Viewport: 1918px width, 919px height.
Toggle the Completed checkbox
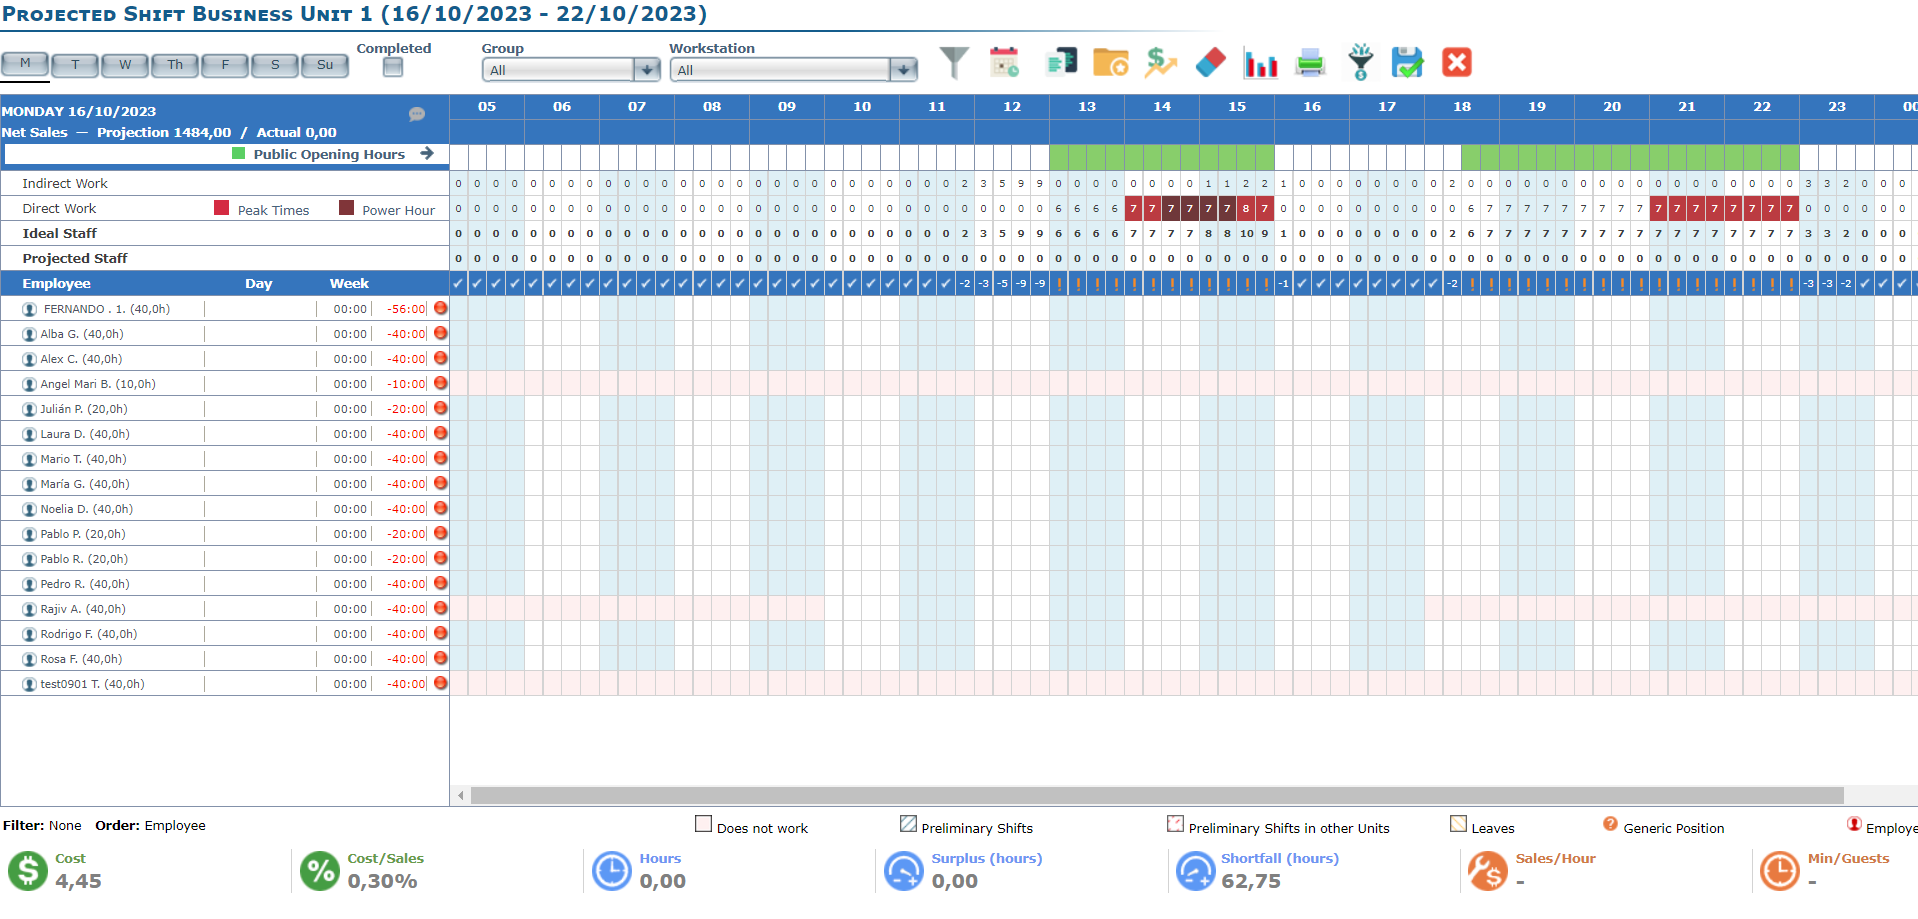393,67
